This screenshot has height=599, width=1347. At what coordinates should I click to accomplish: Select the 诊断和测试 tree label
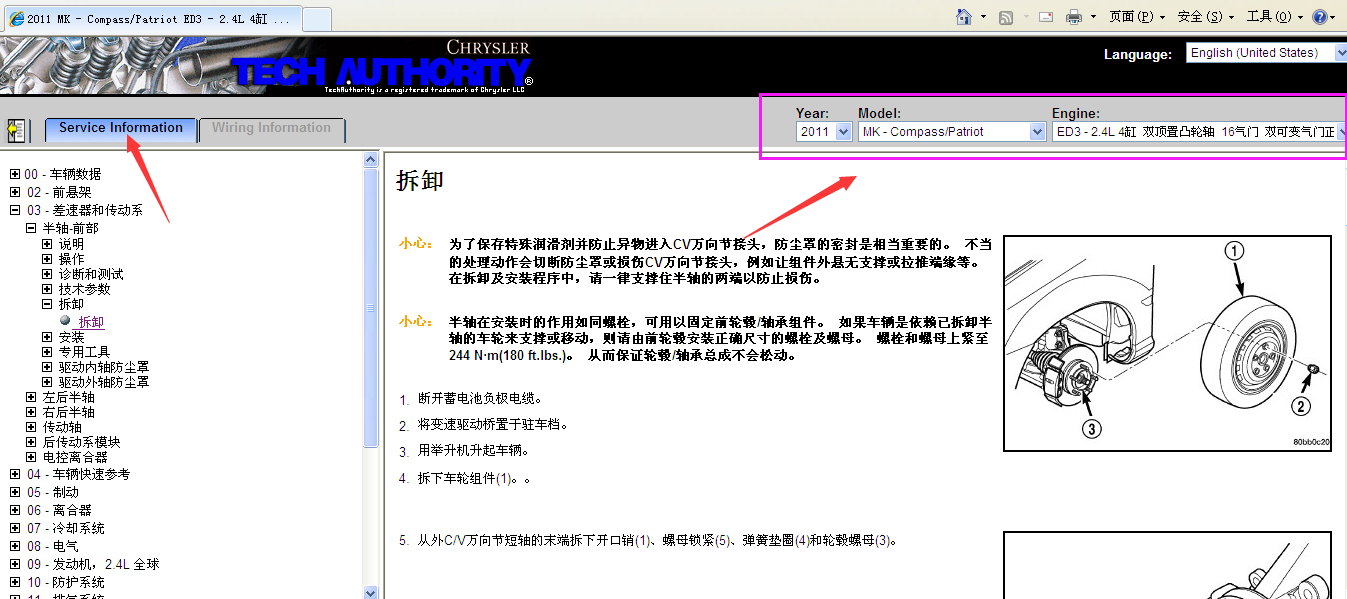coord(91,274)
